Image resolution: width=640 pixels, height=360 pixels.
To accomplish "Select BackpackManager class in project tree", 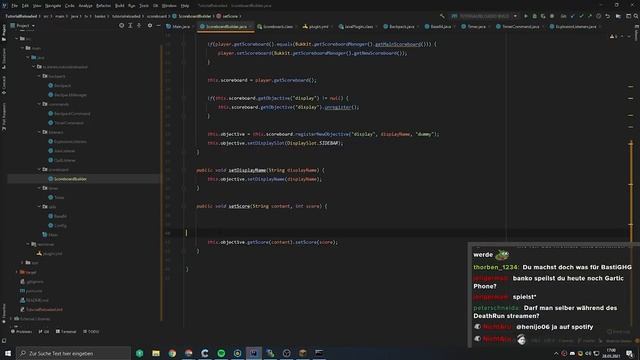I will (67, 95).
